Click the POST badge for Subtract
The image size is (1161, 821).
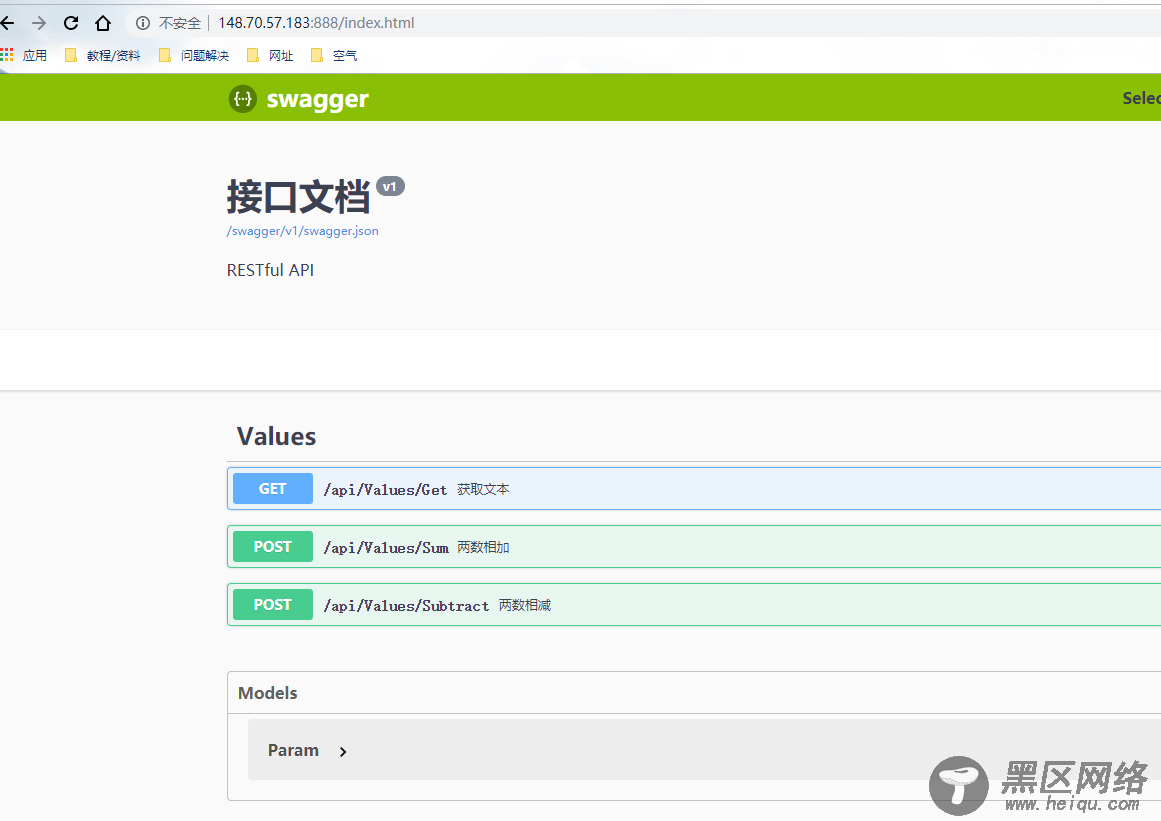272,605
